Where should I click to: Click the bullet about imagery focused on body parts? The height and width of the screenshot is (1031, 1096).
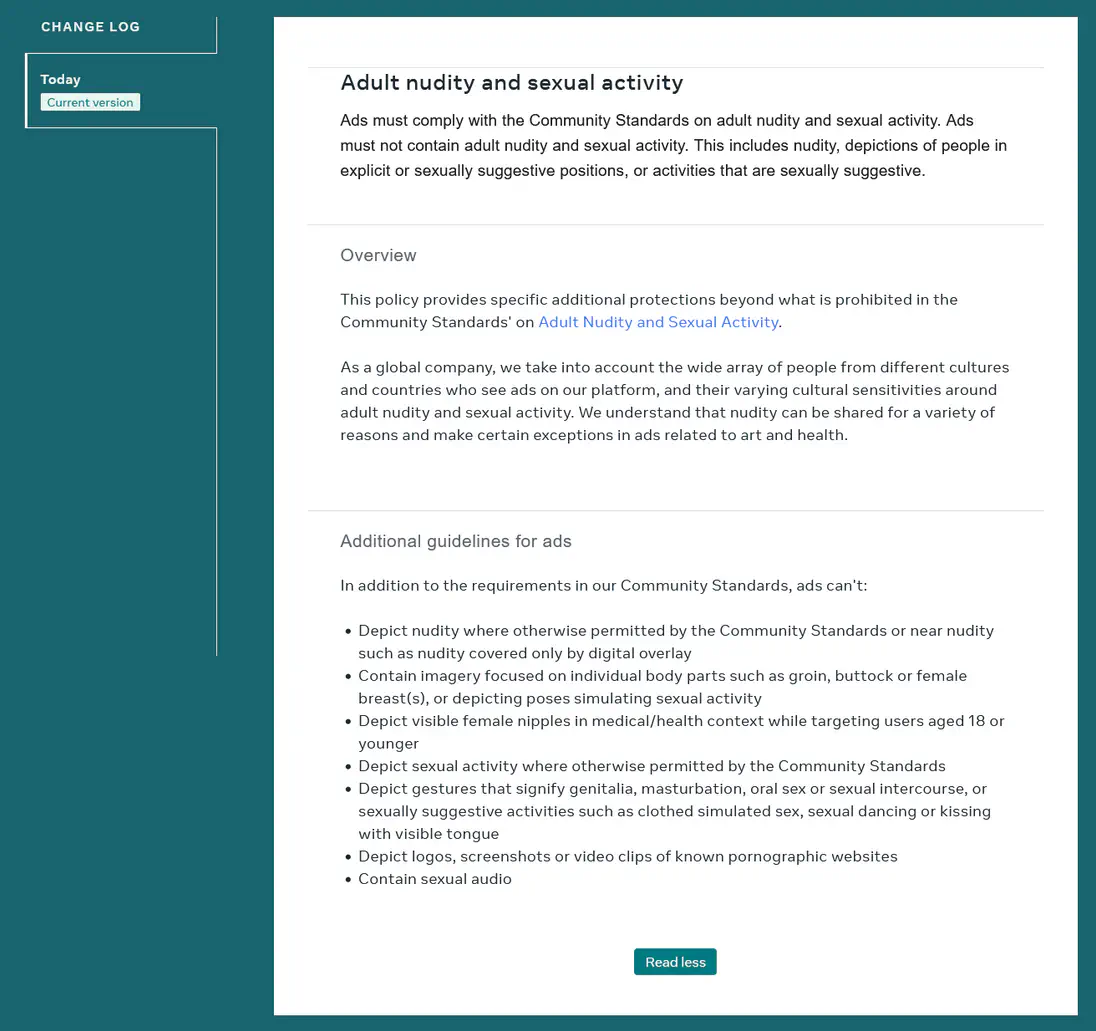tap(662, 686)
